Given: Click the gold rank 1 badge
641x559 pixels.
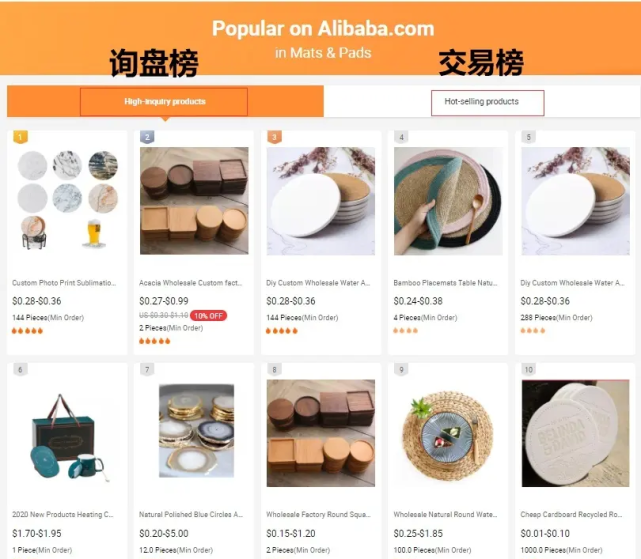Looking at the screenshot, I should (20, 137).
